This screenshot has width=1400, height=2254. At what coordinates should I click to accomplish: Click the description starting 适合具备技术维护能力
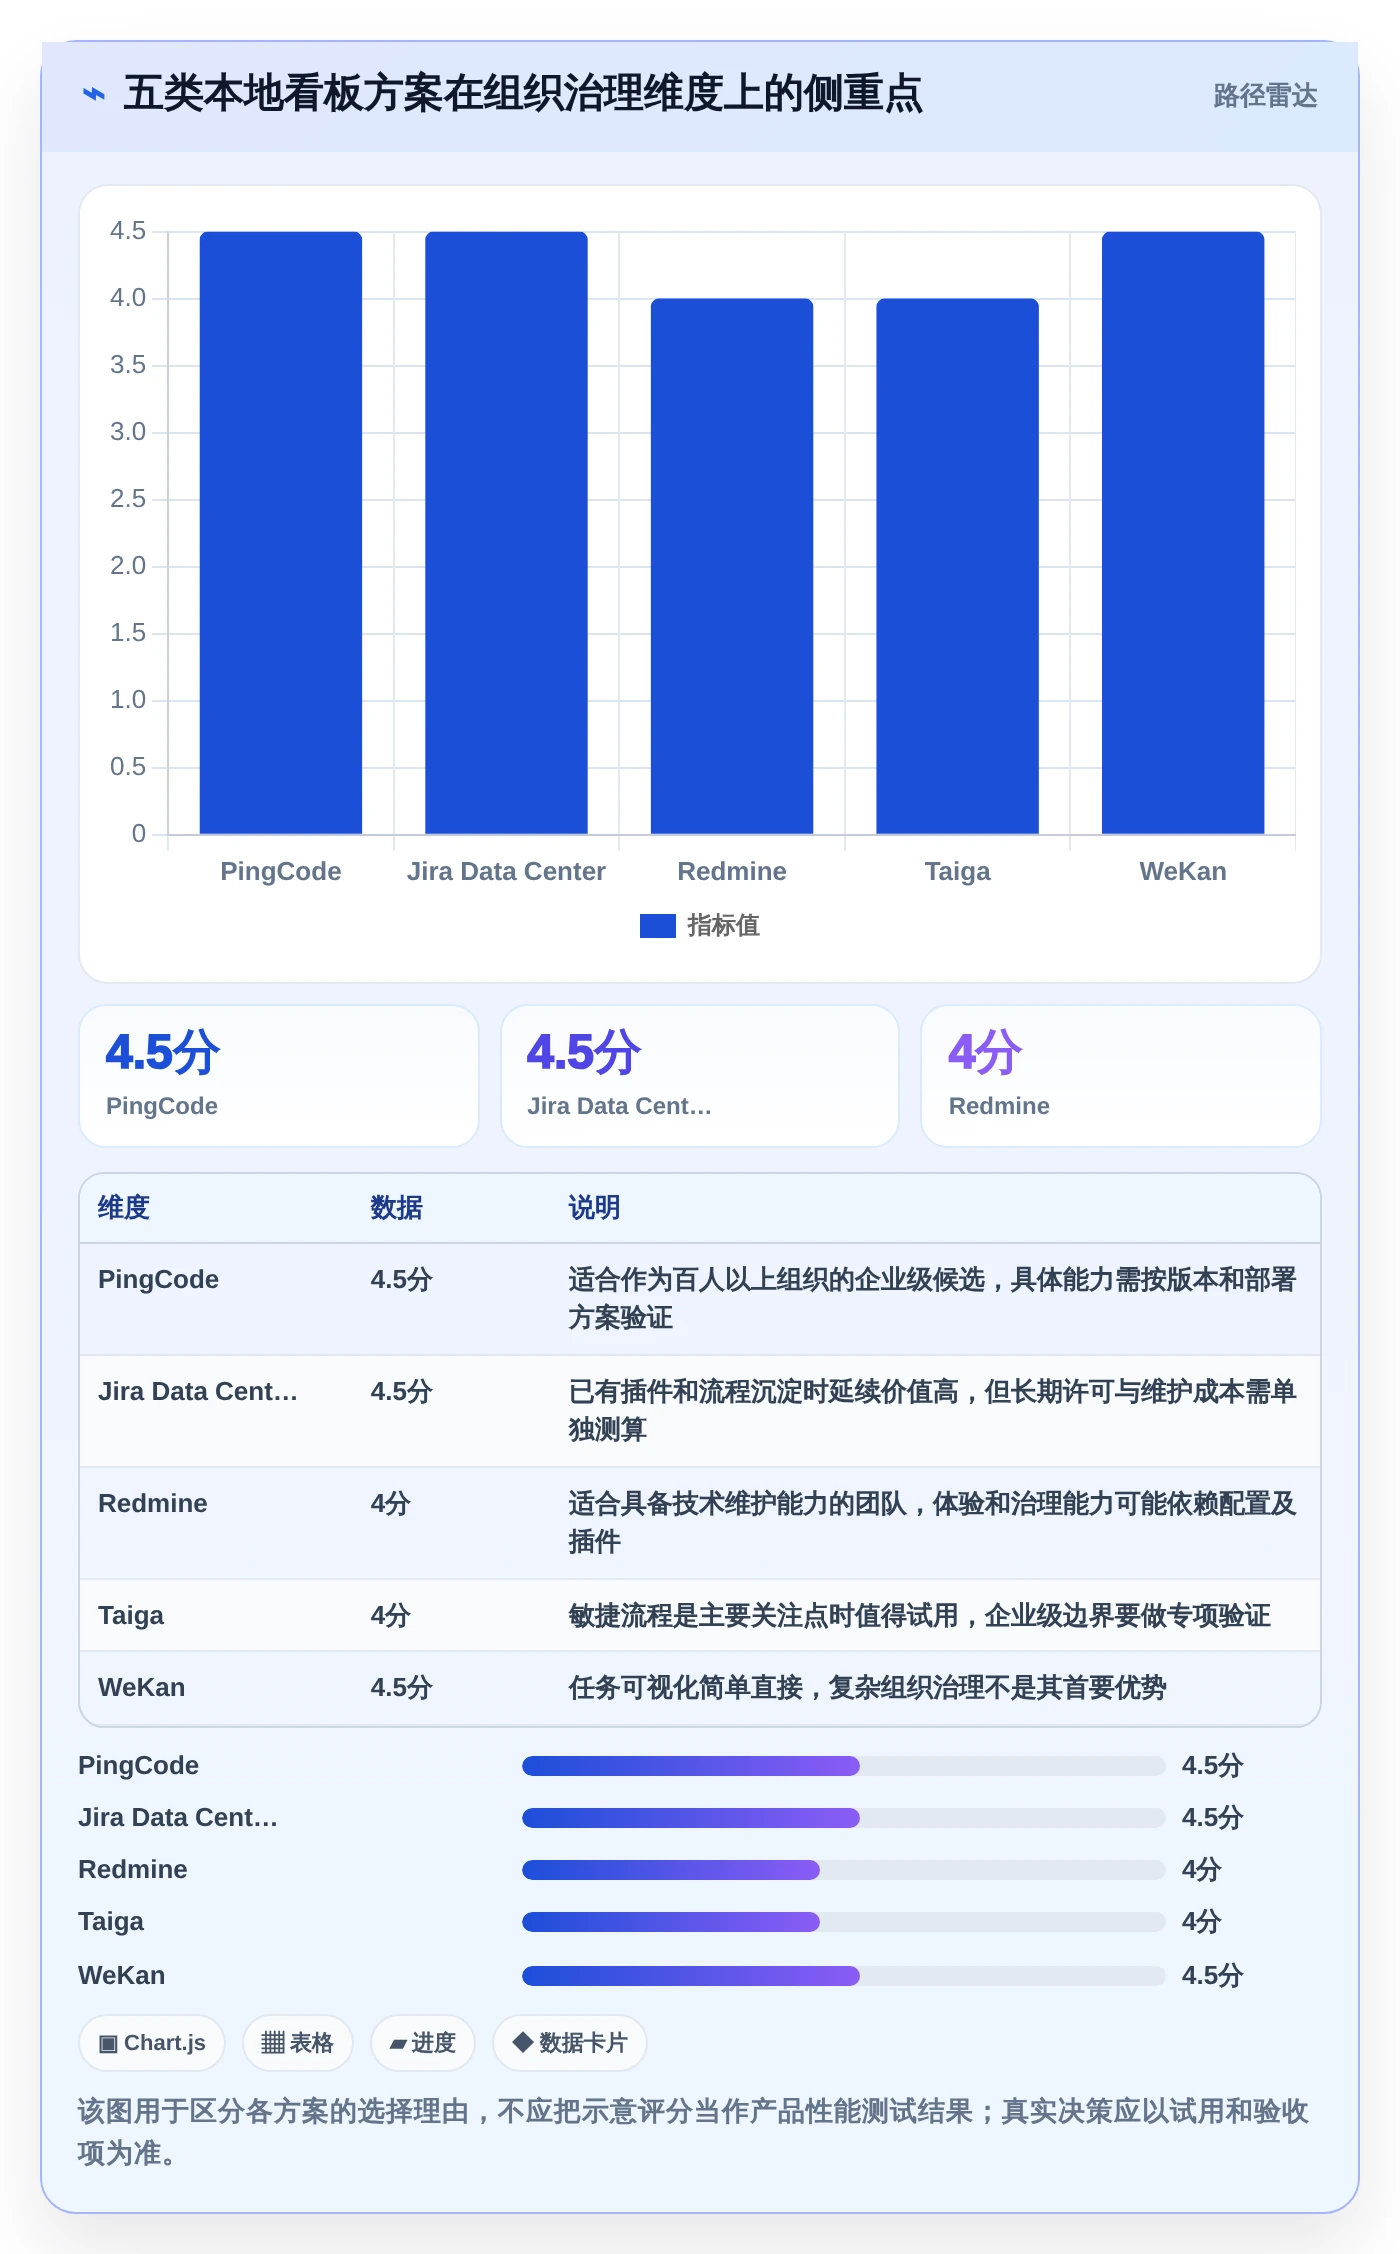[932, 1523]
